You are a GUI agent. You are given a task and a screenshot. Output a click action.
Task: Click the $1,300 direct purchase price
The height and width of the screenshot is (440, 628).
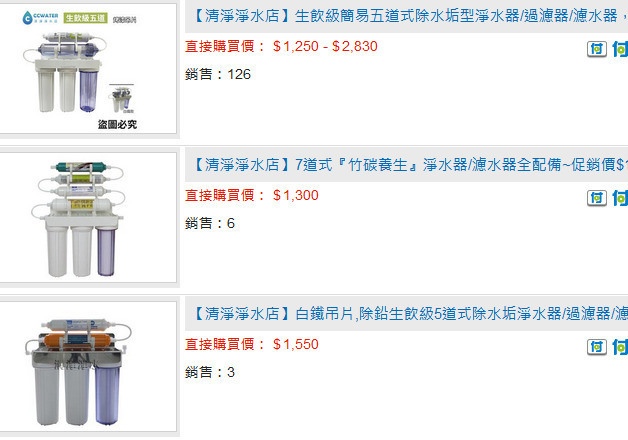click(296, 195)
